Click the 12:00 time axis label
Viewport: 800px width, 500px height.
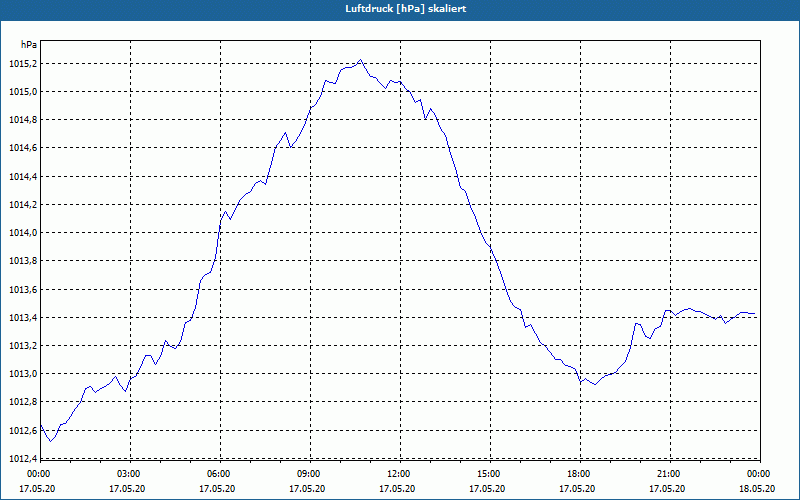pyautogui.click(x=399, y=474)
